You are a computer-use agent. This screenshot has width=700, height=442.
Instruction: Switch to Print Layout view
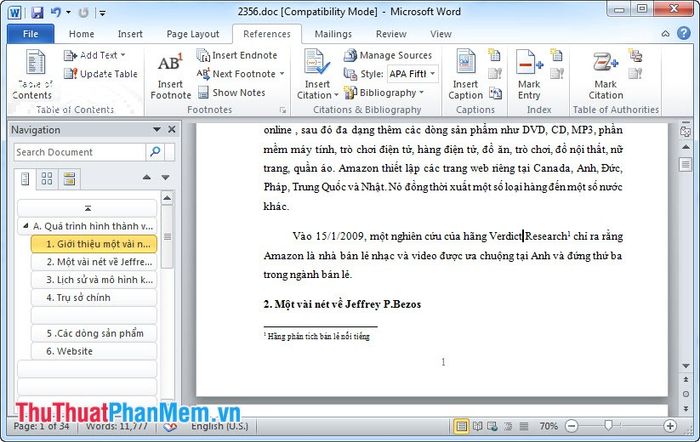461,426
